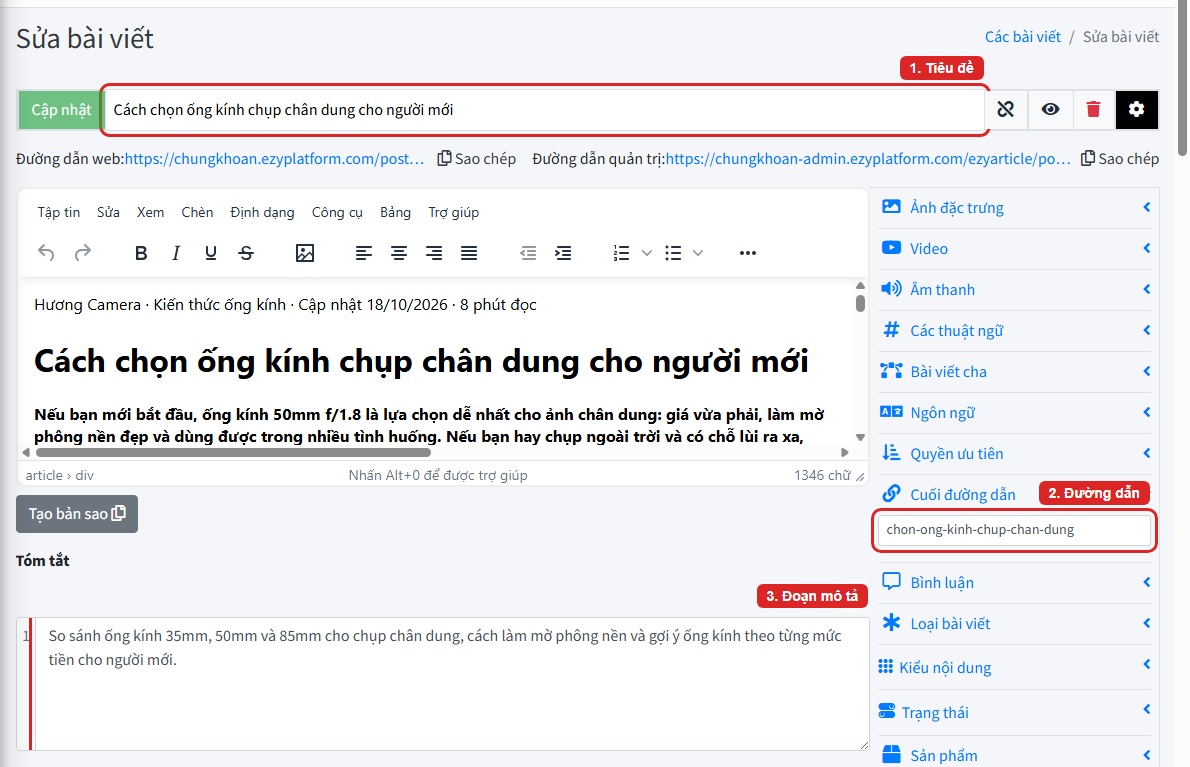Viewport: 1190px width, 767px height.
Task: Click into the post title field
Action: pyautogui.click(x=545, y=109)
